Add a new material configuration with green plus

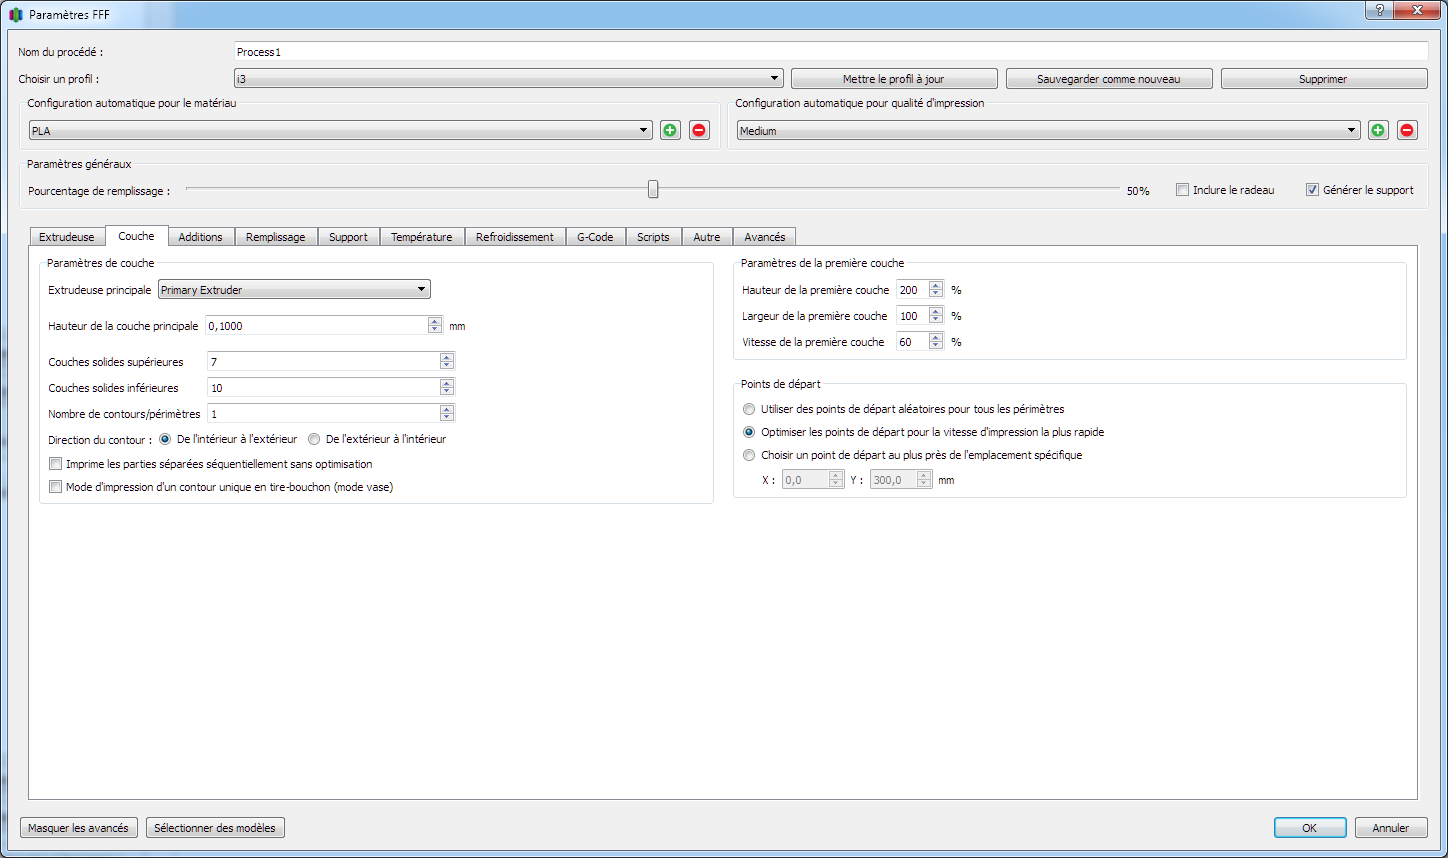670,130
